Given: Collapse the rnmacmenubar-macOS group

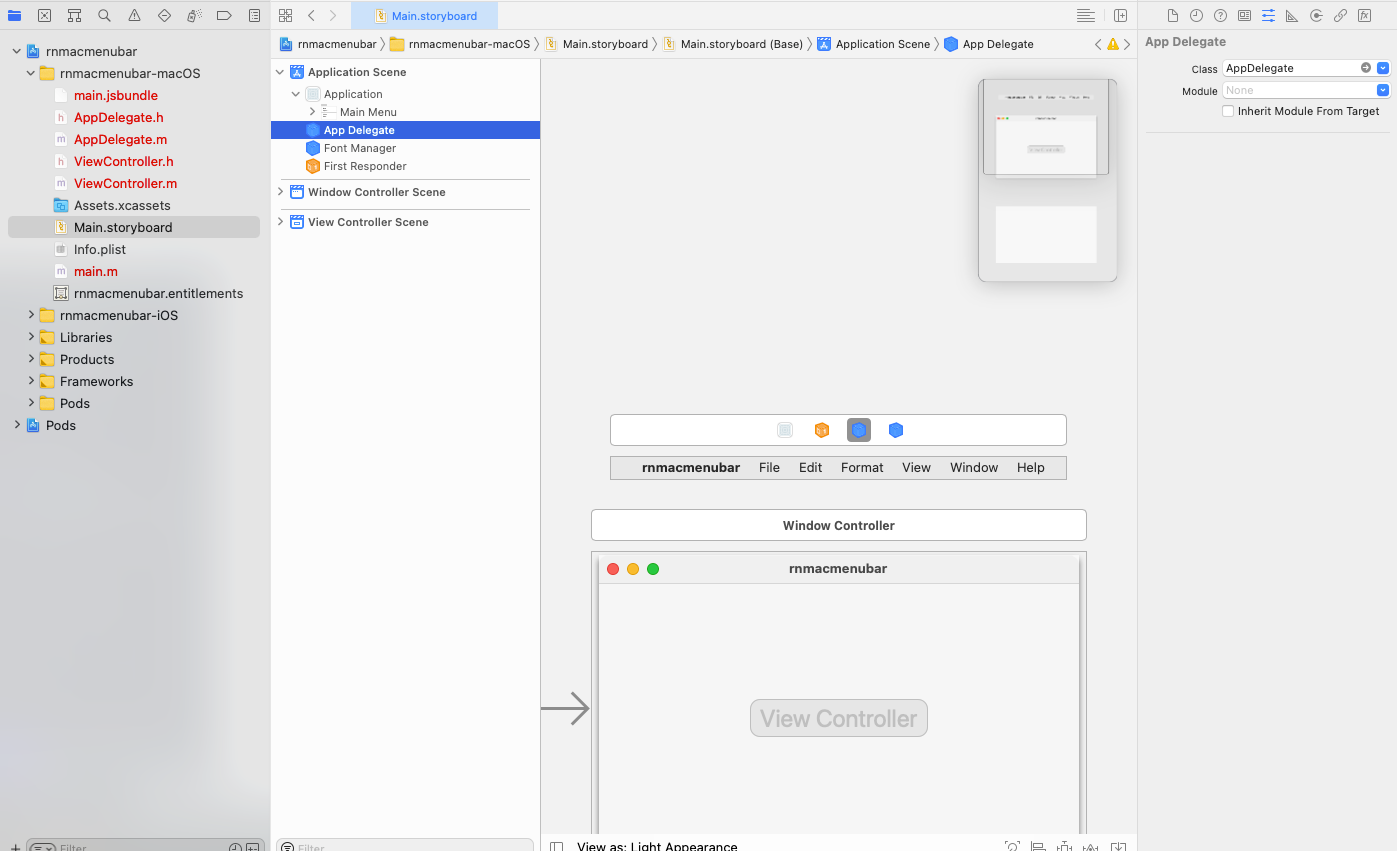Looking at the screenshot, I should 31,73.
